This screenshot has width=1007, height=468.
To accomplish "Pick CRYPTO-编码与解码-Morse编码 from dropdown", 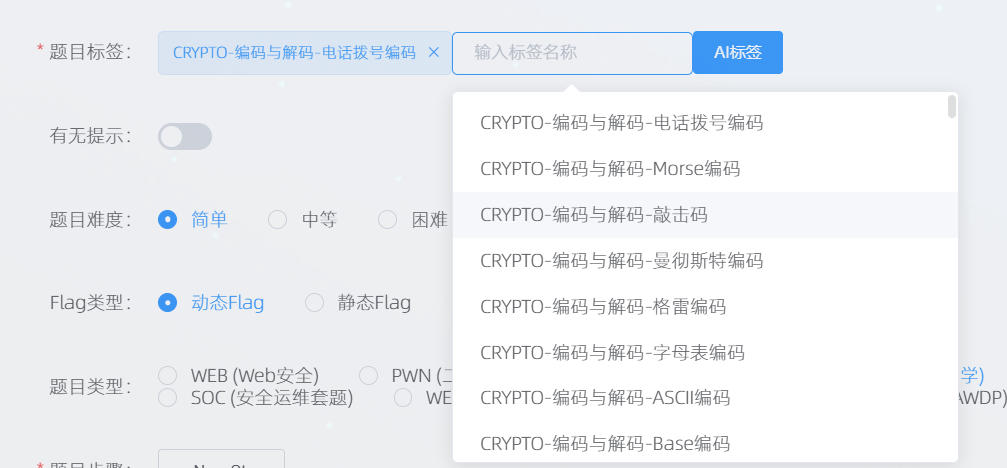I will point(610,169).
